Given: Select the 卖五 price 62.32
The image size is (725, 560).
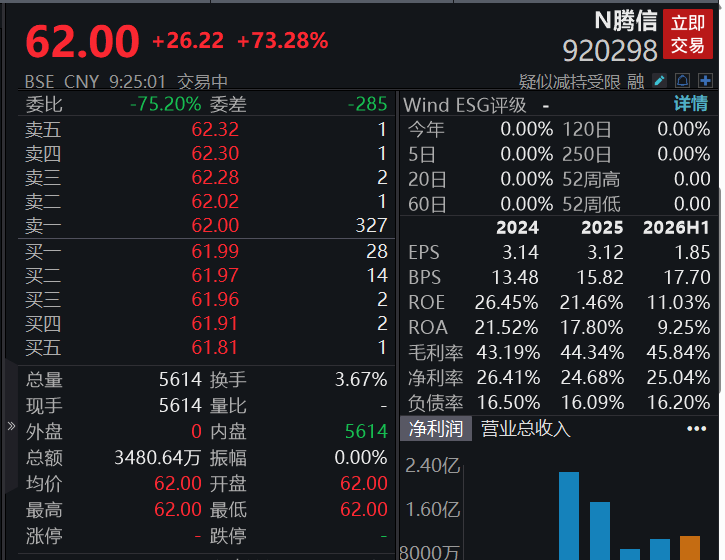Looking at the screenshot, I should [215, 129].
